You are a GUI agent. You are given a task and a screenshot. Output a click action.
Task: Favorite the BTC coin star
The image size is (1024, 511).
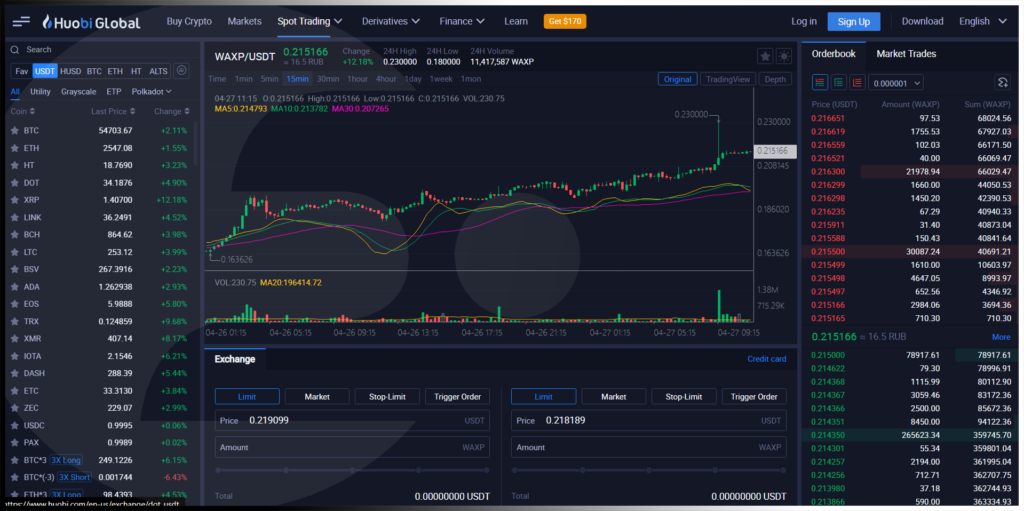[14, 131]
